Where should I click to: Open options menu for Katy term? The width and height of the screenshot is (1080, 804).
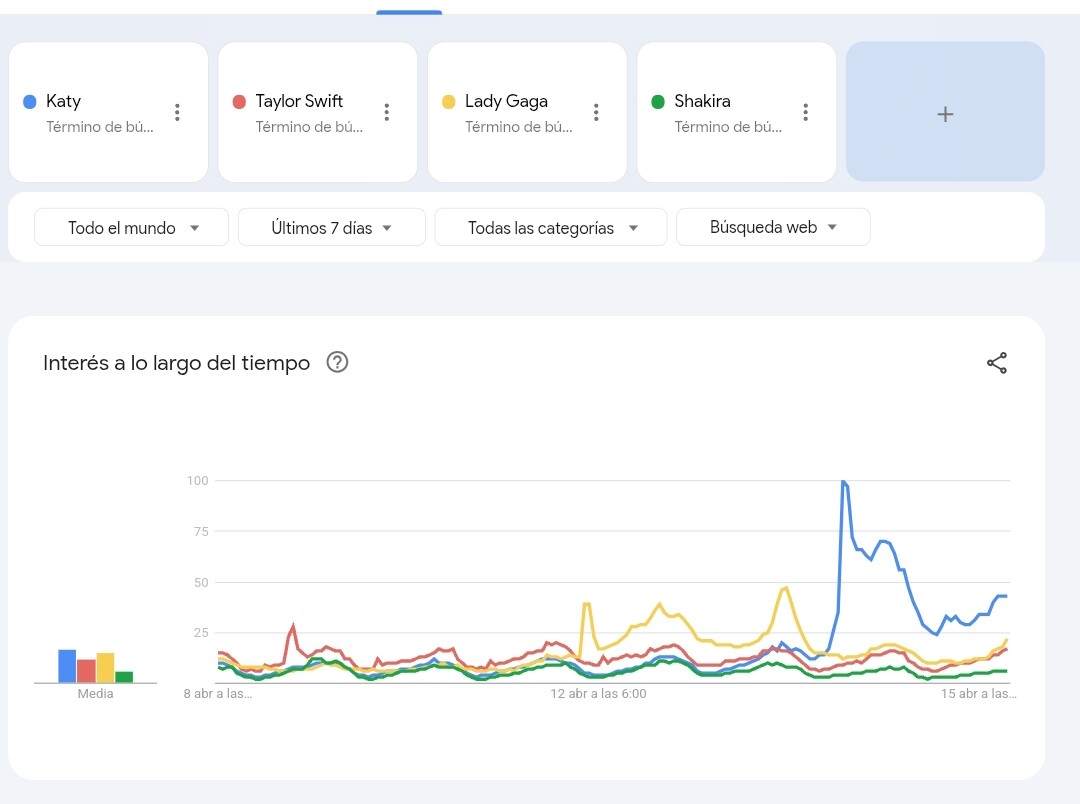click(177, 112)
